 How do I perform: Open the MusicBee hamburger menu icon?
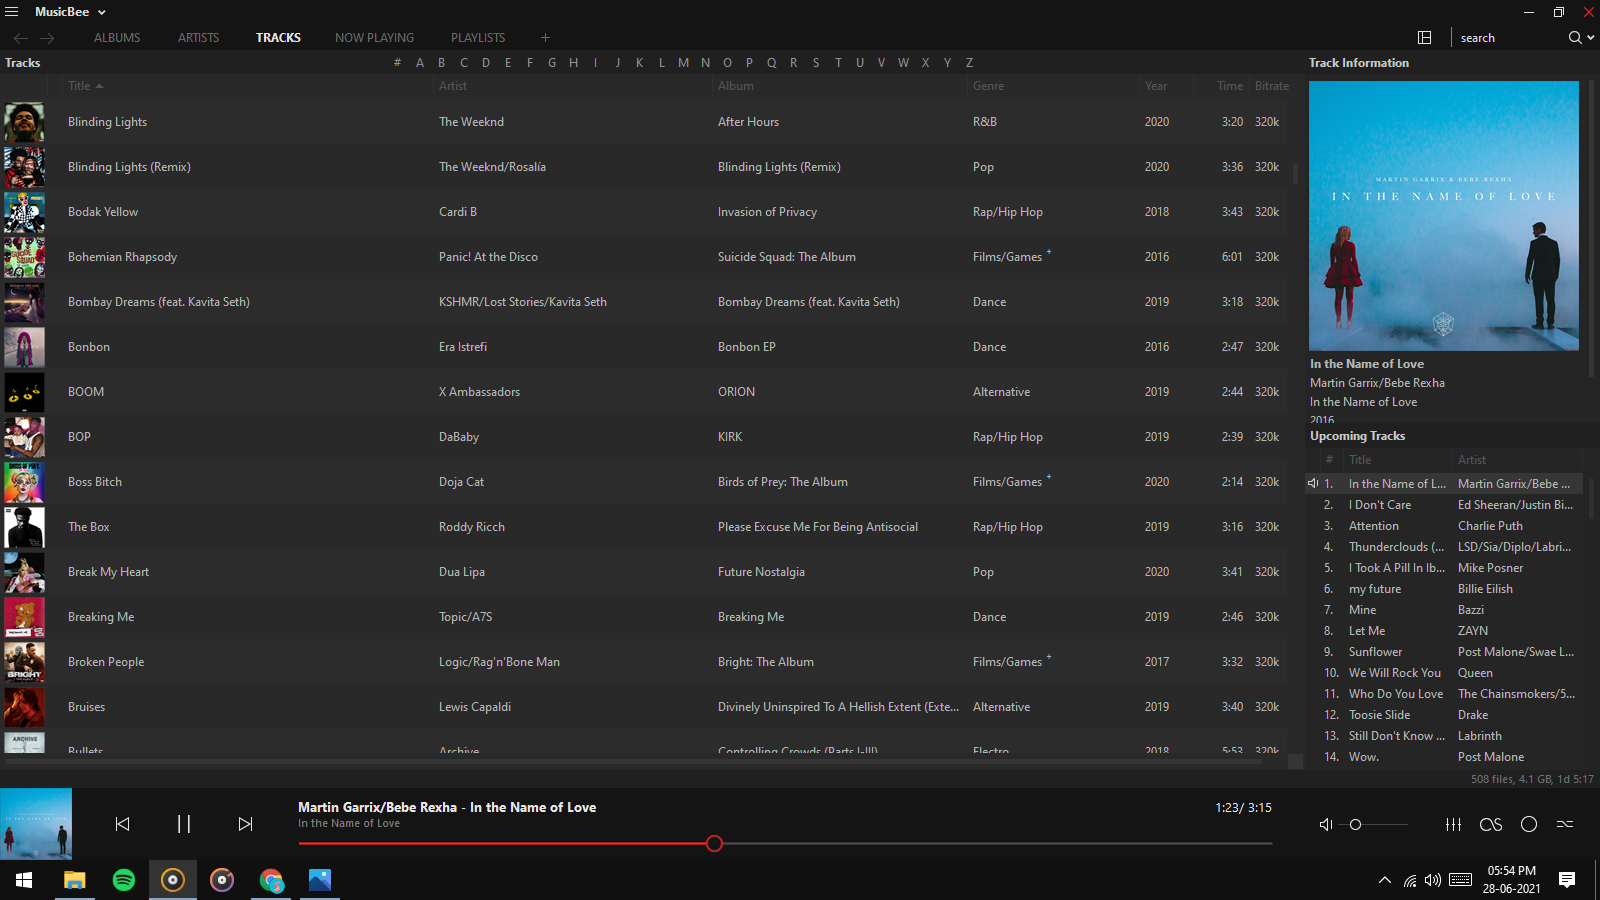pos(12,12)
